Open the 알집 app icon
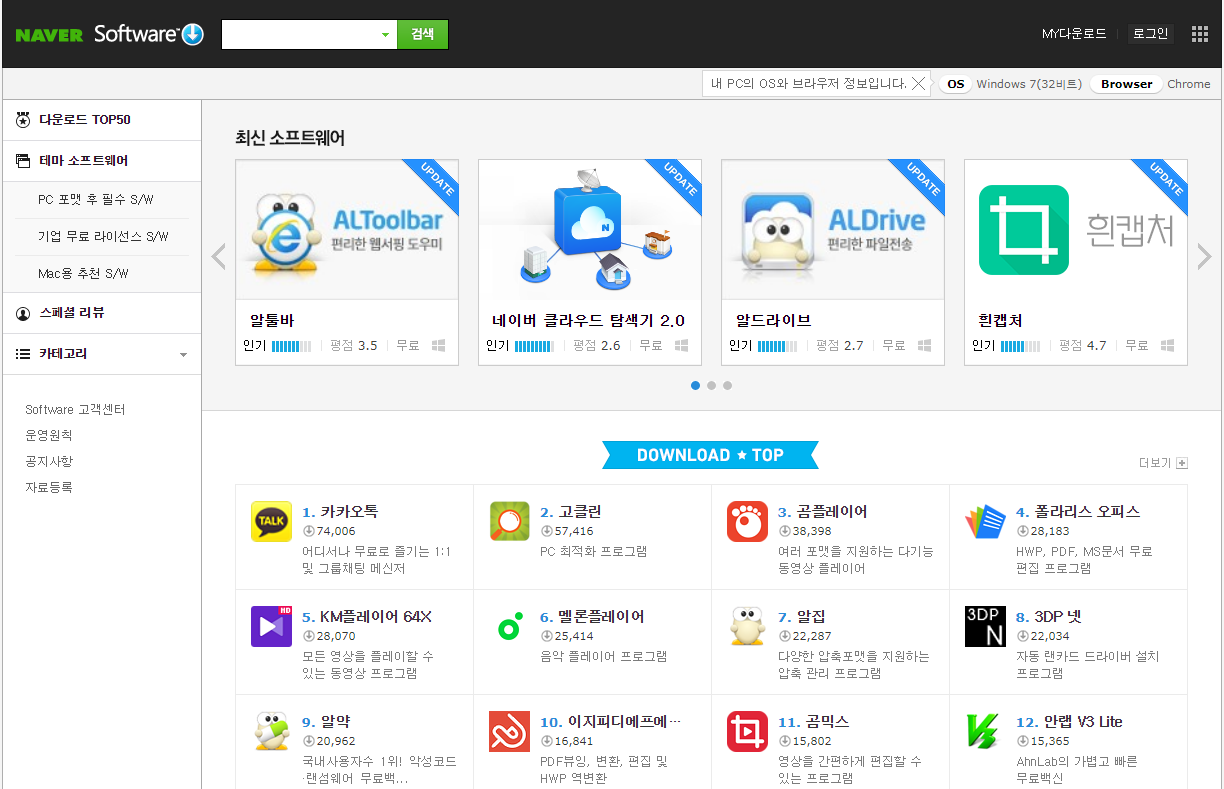 (x=747, y=626)
